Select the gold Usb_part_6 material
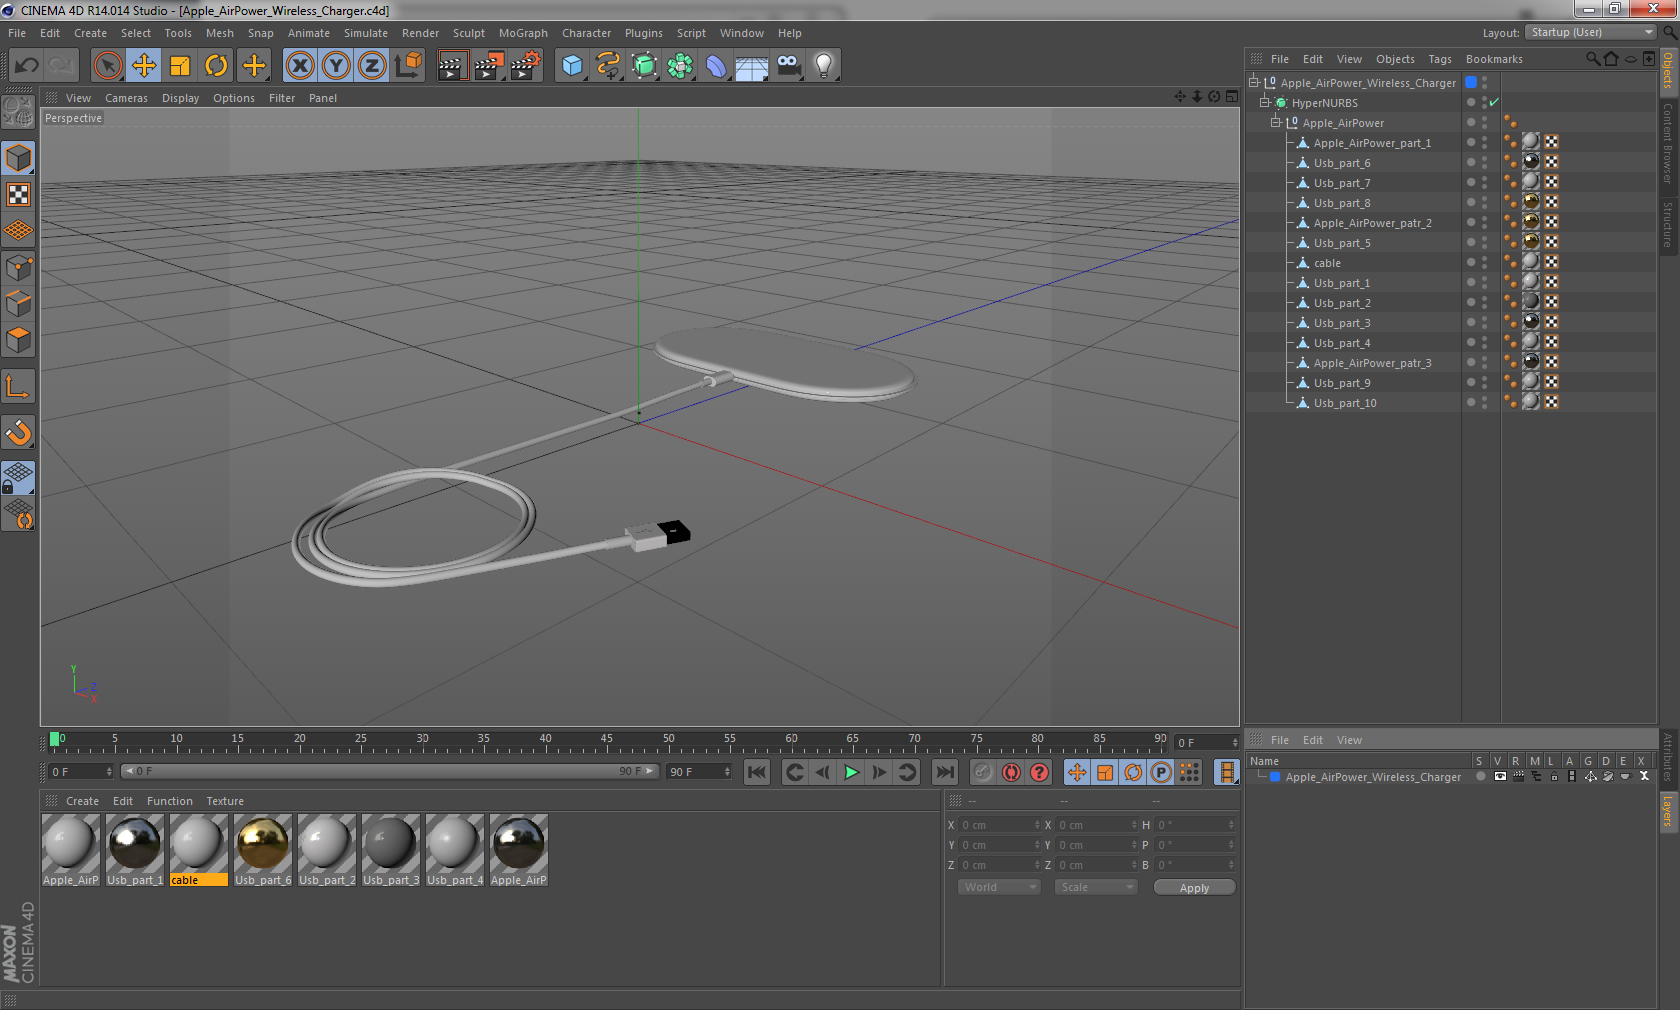This screenshot has width=1680, height=1010. coord(263,850)
